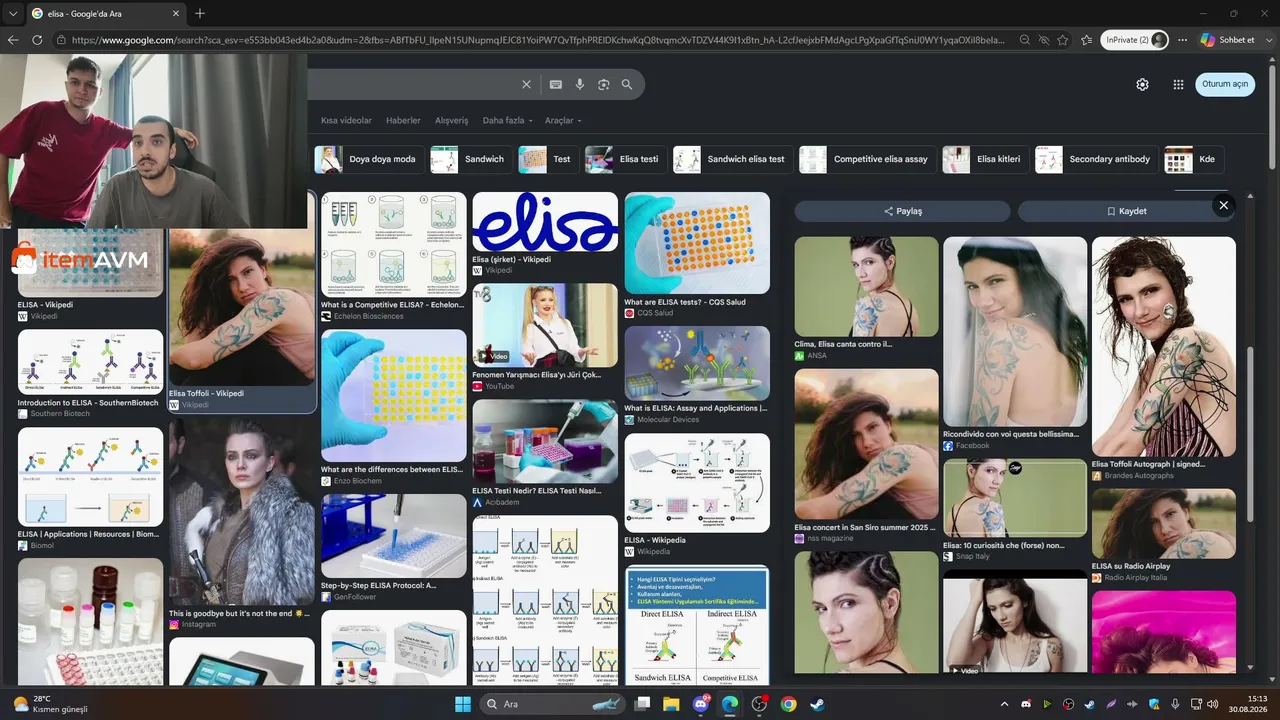This screenshot has width=1280, height=720.
Task: Open Task View on the taskbar
Action: click(x=643, y=704)
